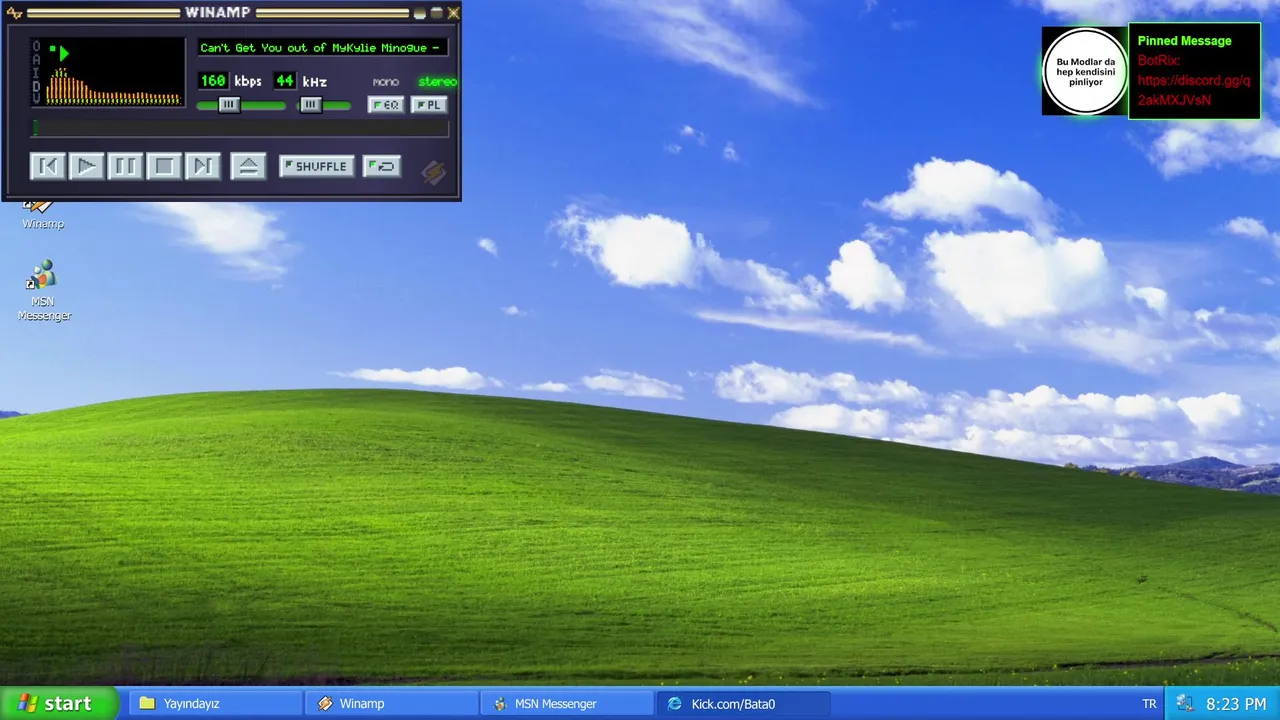Toggle Winamp windowshade mode button
Viewport: 1280px width, 720px height.
point(436,13)
